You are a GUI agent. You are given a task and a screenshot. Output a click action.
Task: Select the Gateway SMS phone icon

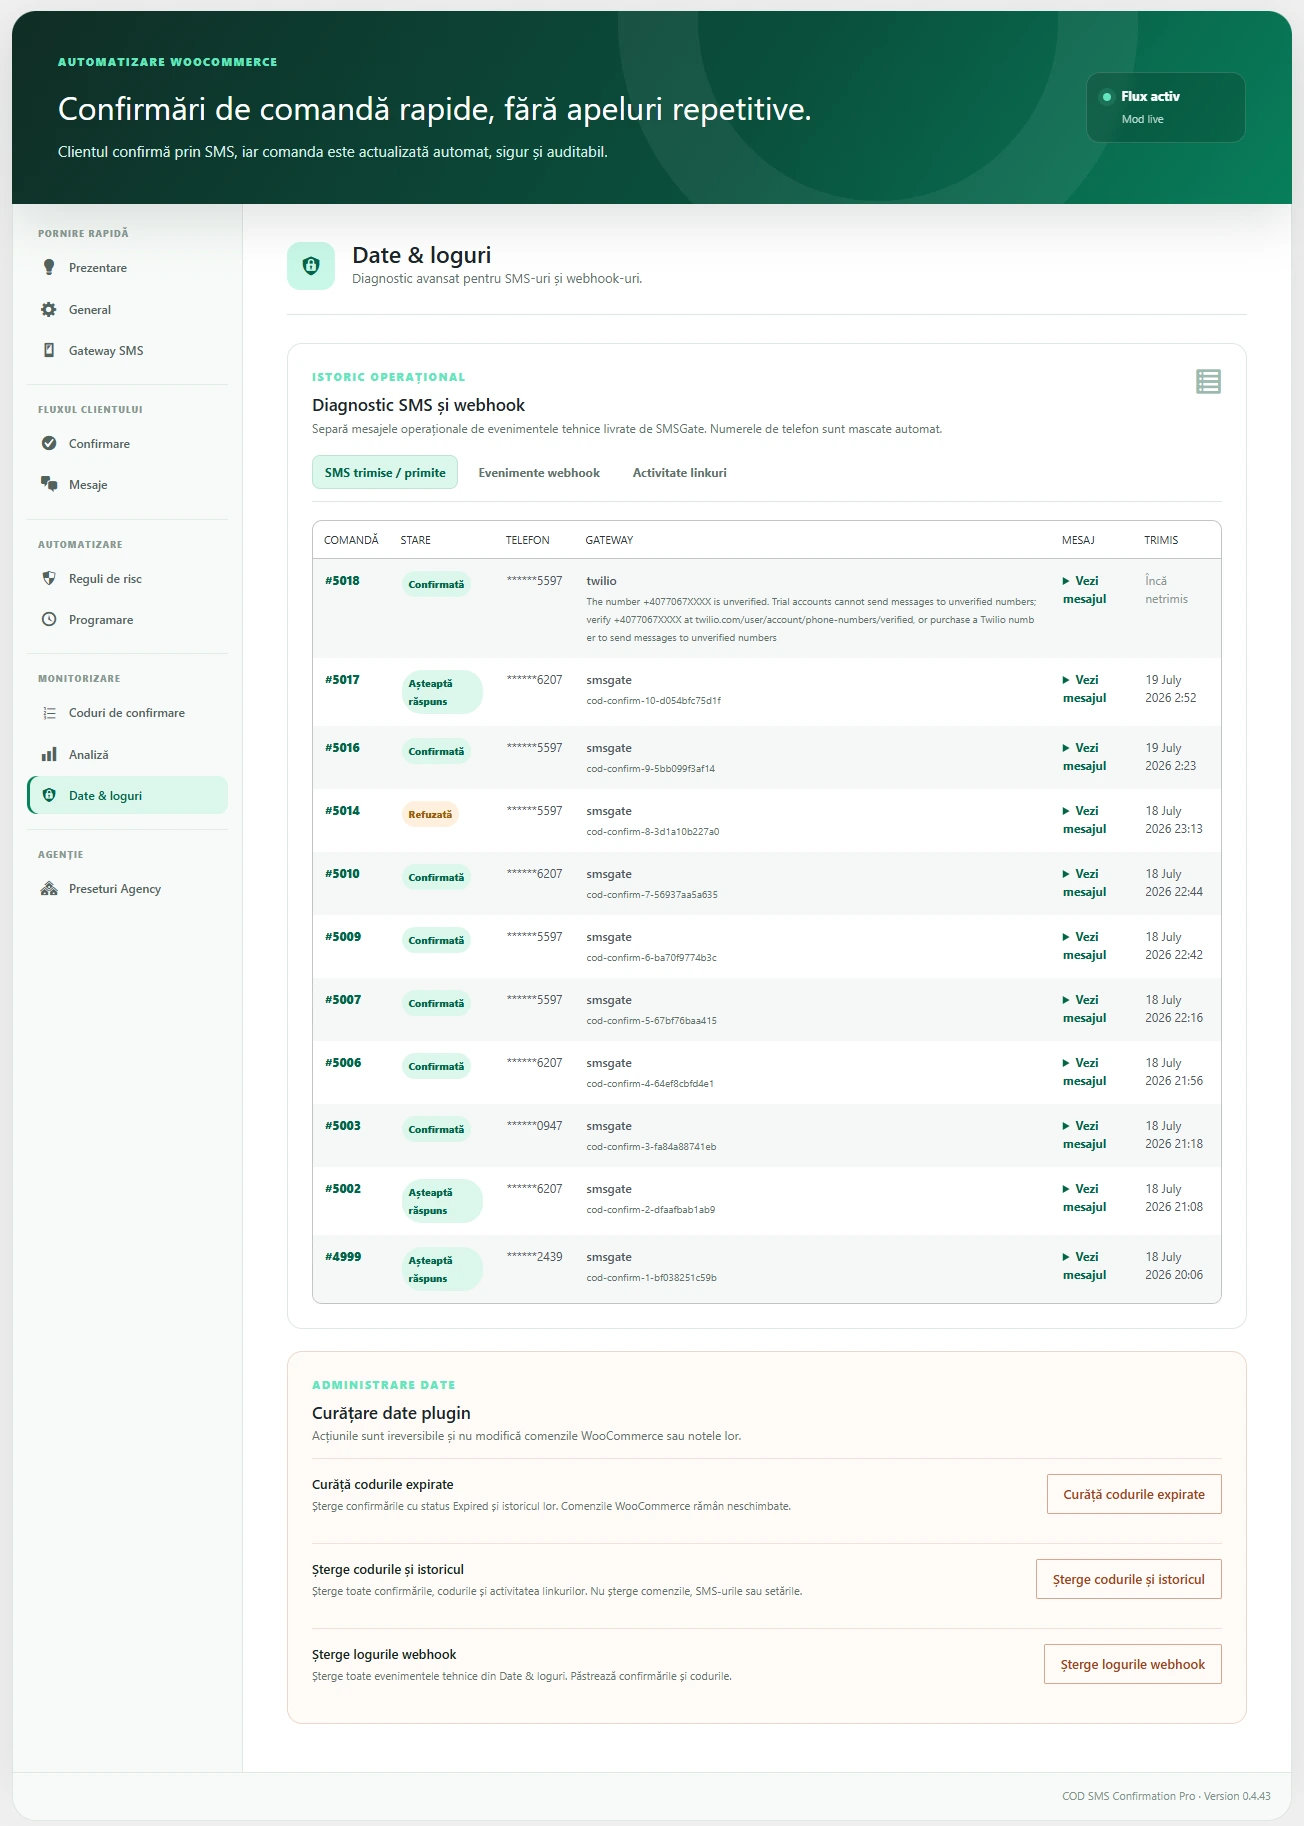[x=49, y=350]
